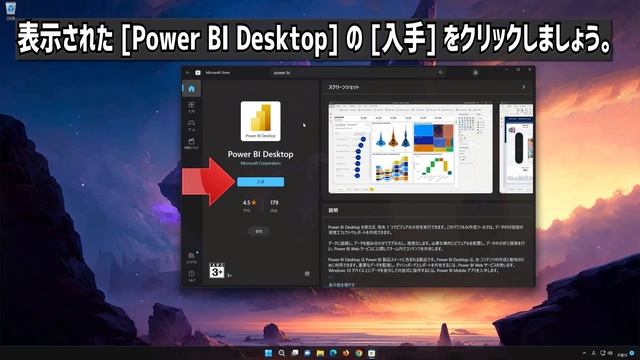Click the blue 入手 (Get) button
The height and width of the screenshot is (360, 640).
(260, 182)
